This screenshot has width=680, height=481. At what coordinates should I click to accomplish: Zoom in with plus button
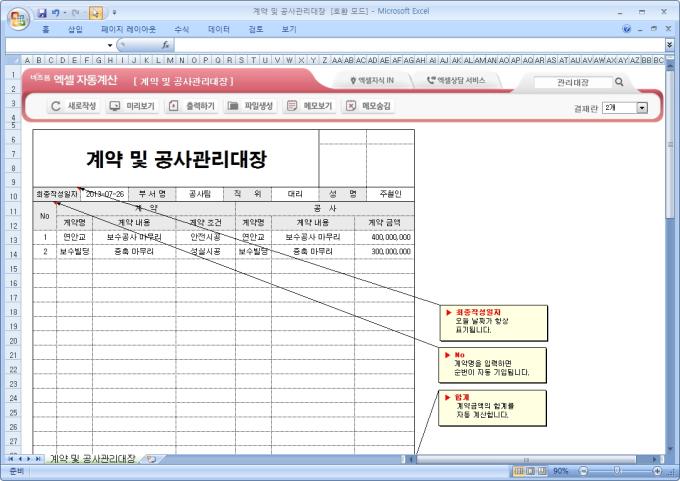[657, 471]
